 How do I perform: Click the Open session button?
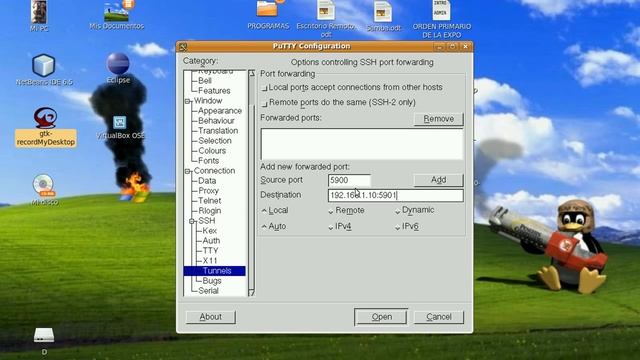tap(381, 317)
